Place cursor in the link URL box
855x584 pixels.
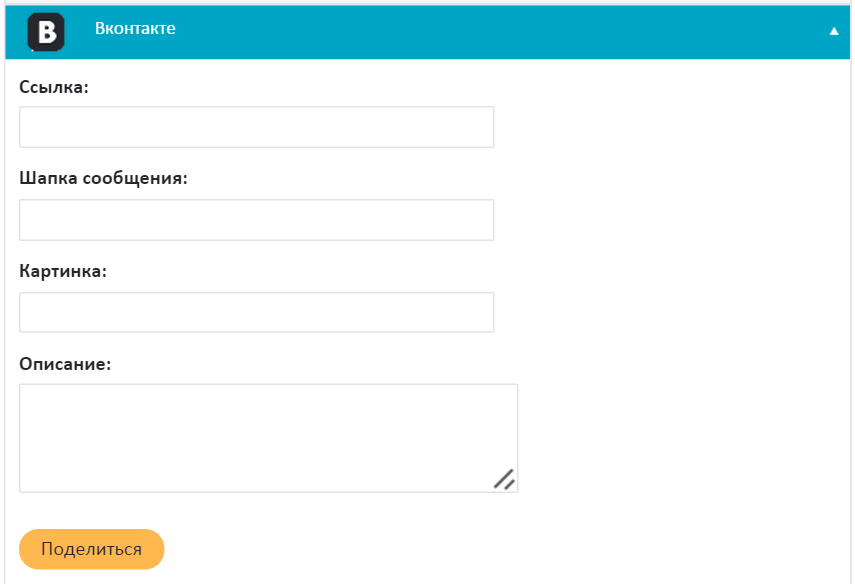pyautogui.click(x=256, y=127)
